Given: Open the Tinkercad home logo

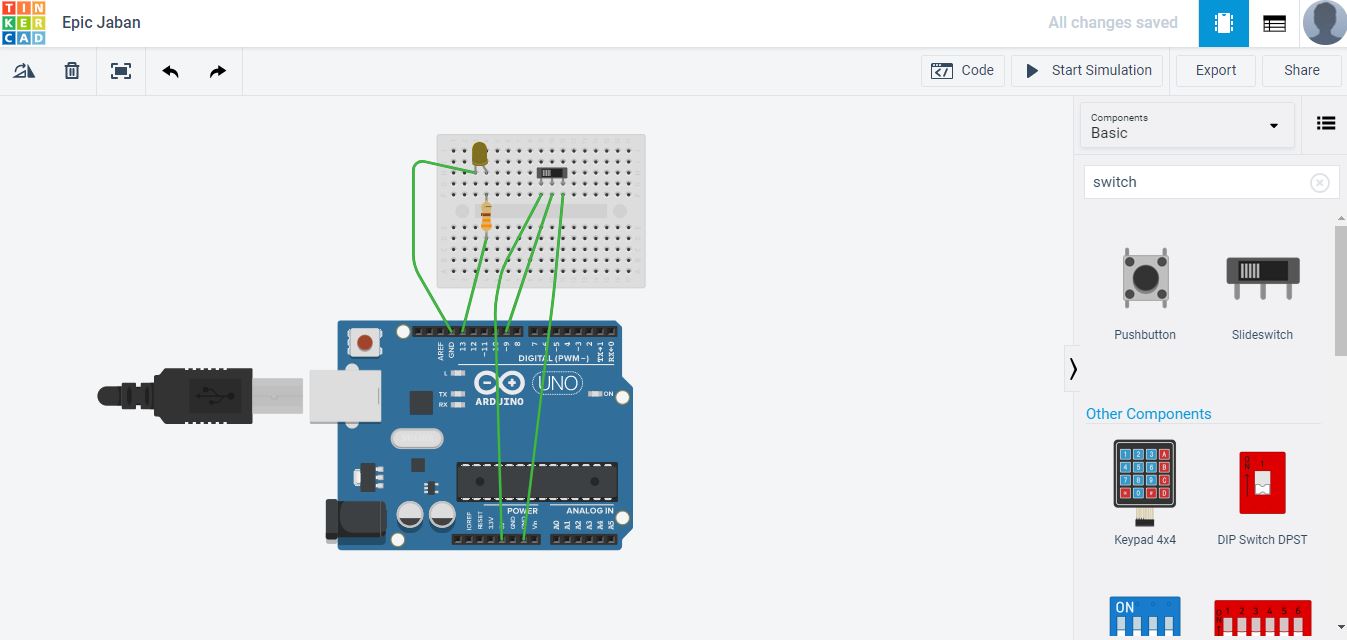Looking at the screenshot, I should (23, 23).
